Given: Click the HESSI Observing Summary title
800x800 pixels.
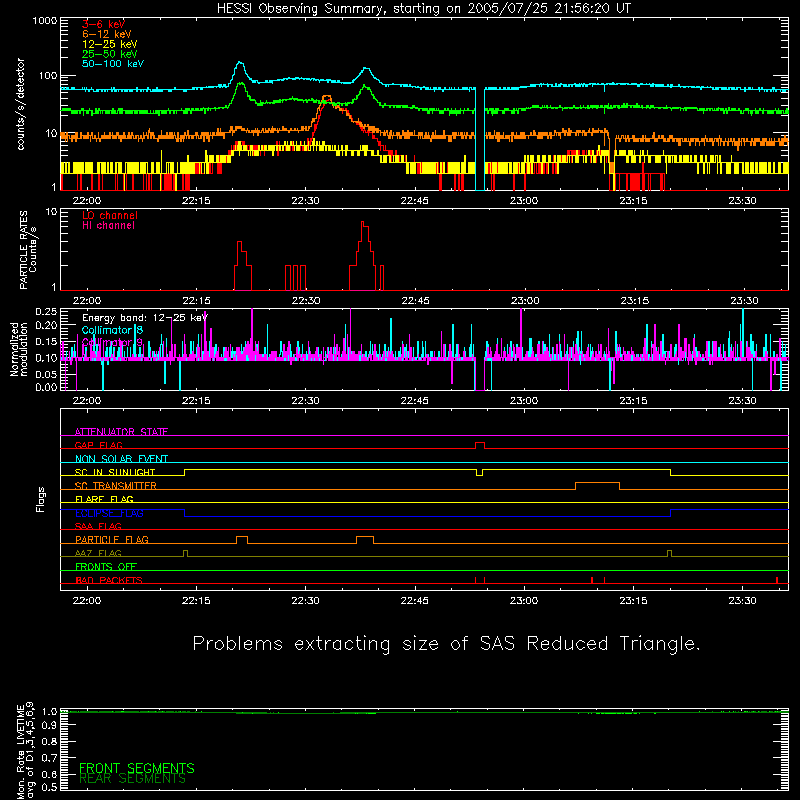Looking at the screenshot, I should [424, 8].
